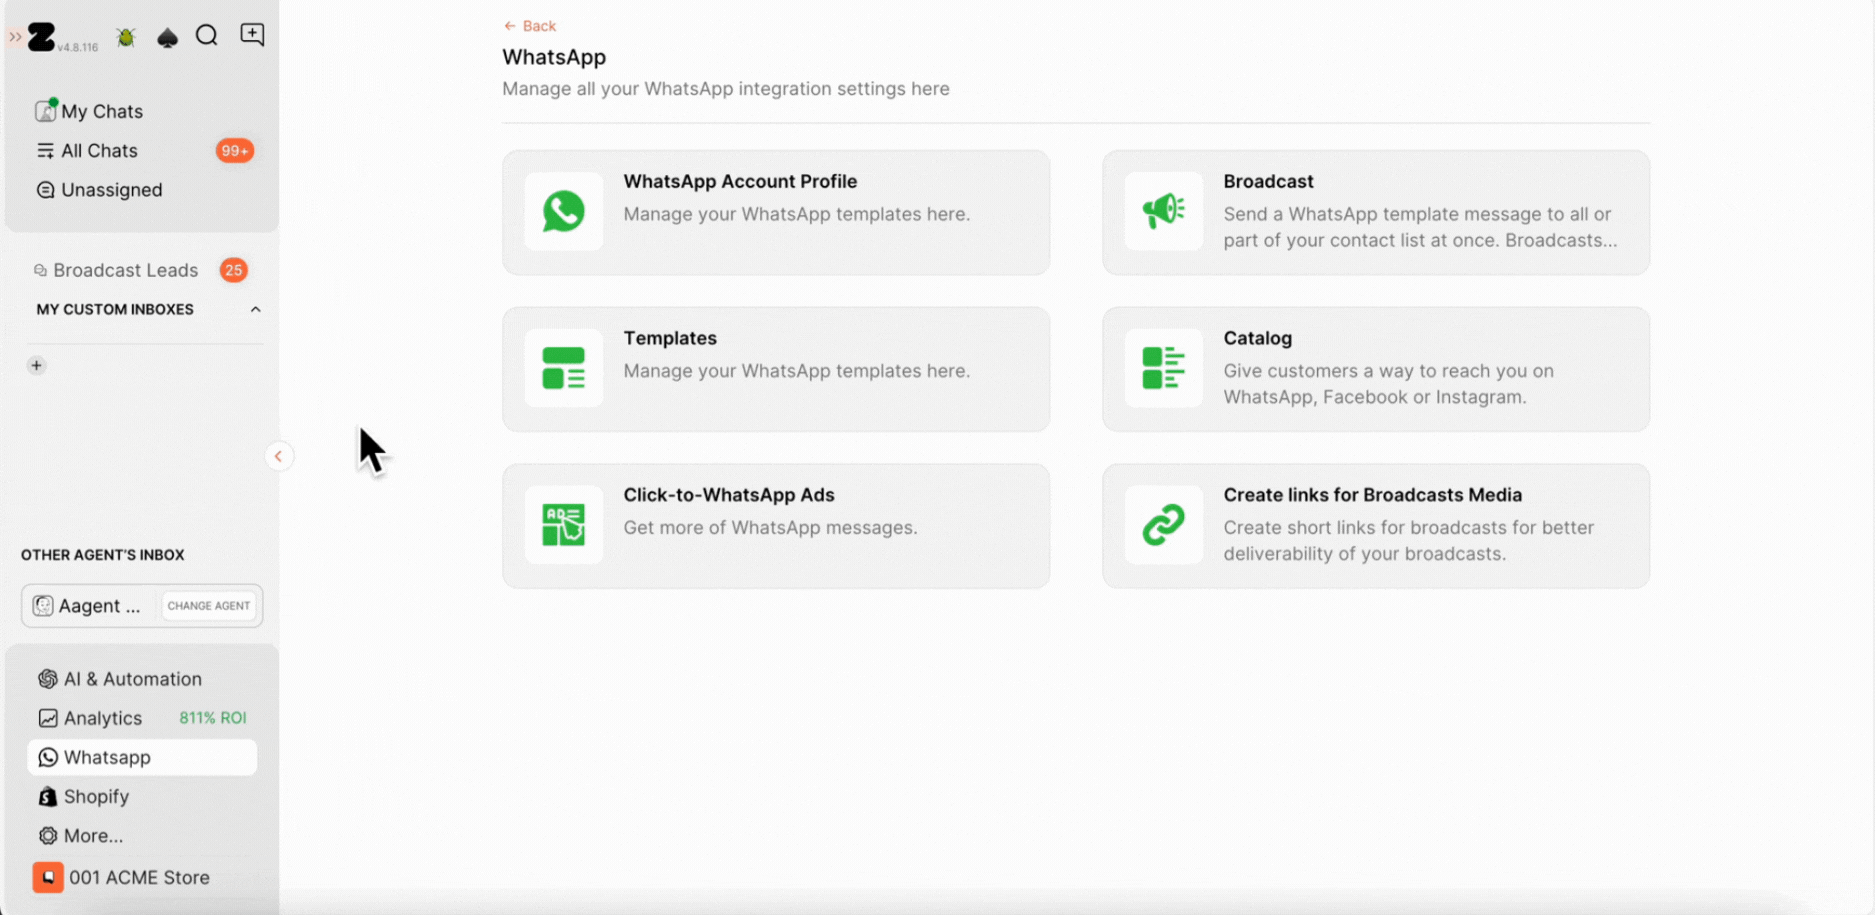
Task: Click the AI & Automation swirl icon
Action: point(47,679)
